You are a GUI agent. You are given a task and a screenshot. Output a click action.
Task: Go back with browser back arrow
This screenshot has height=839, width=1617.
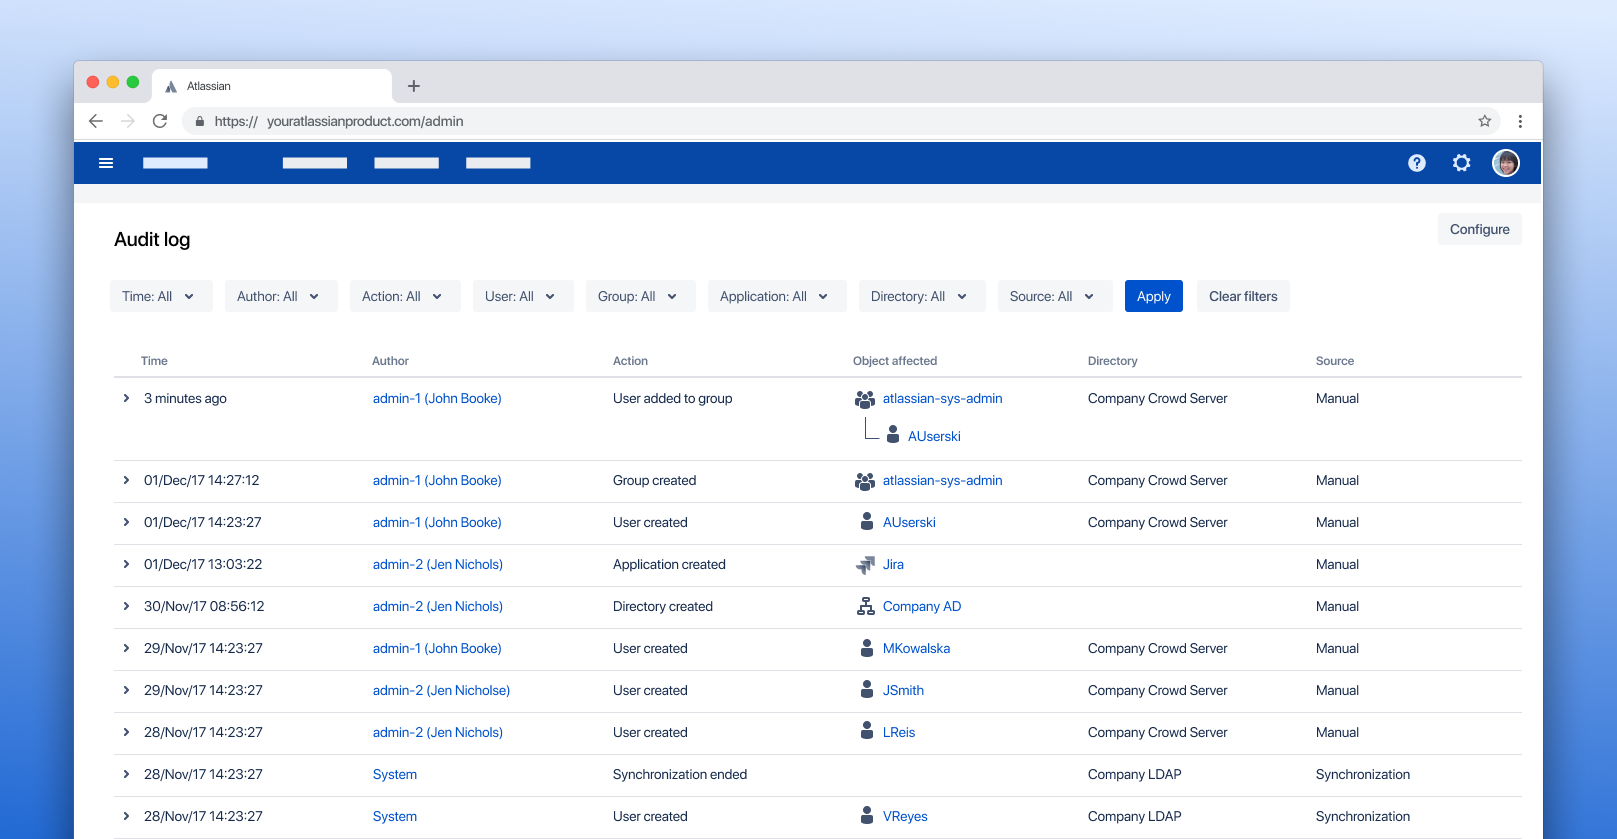(x=96, y=121)
